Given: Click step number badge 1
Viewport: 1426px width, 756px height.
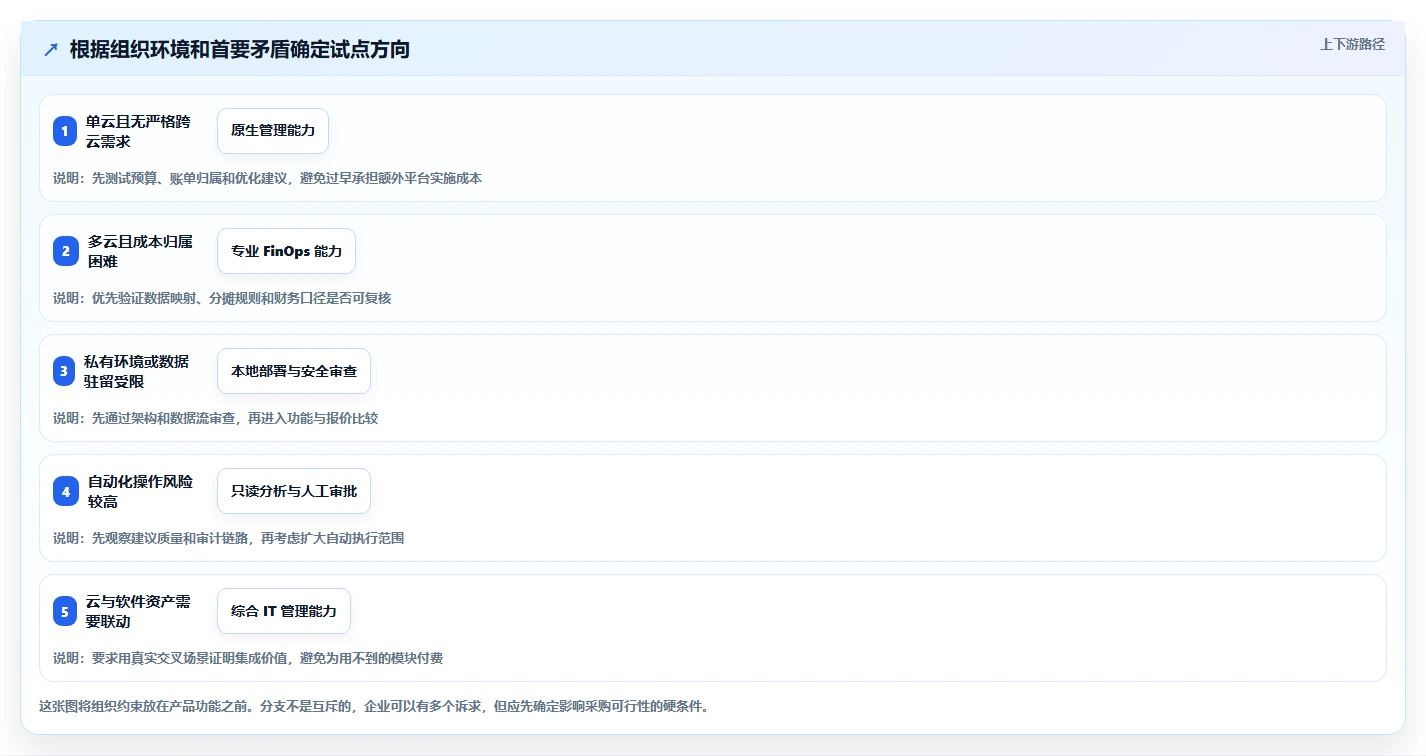Looking at the screenshot, I should 65,131.
